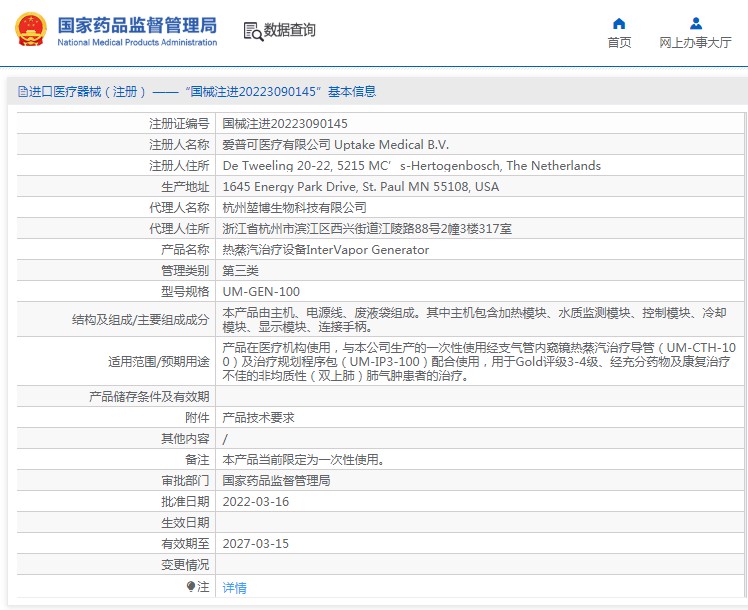Click the 产品技术要求 attachment value

click(x=258, y=418)
